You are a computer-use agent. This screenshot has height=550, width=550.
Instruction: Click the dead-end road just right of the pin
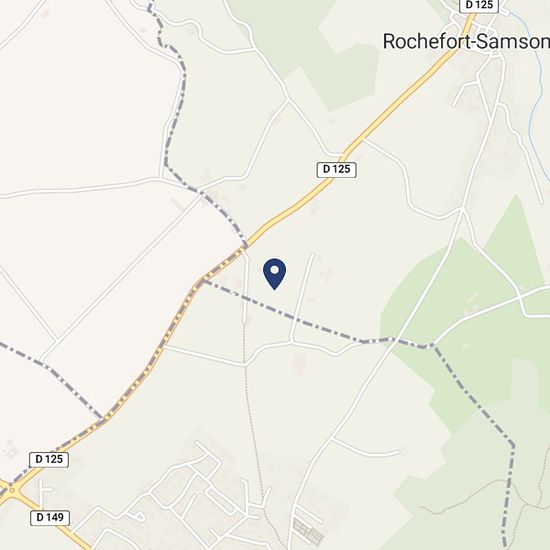(302, 296)
